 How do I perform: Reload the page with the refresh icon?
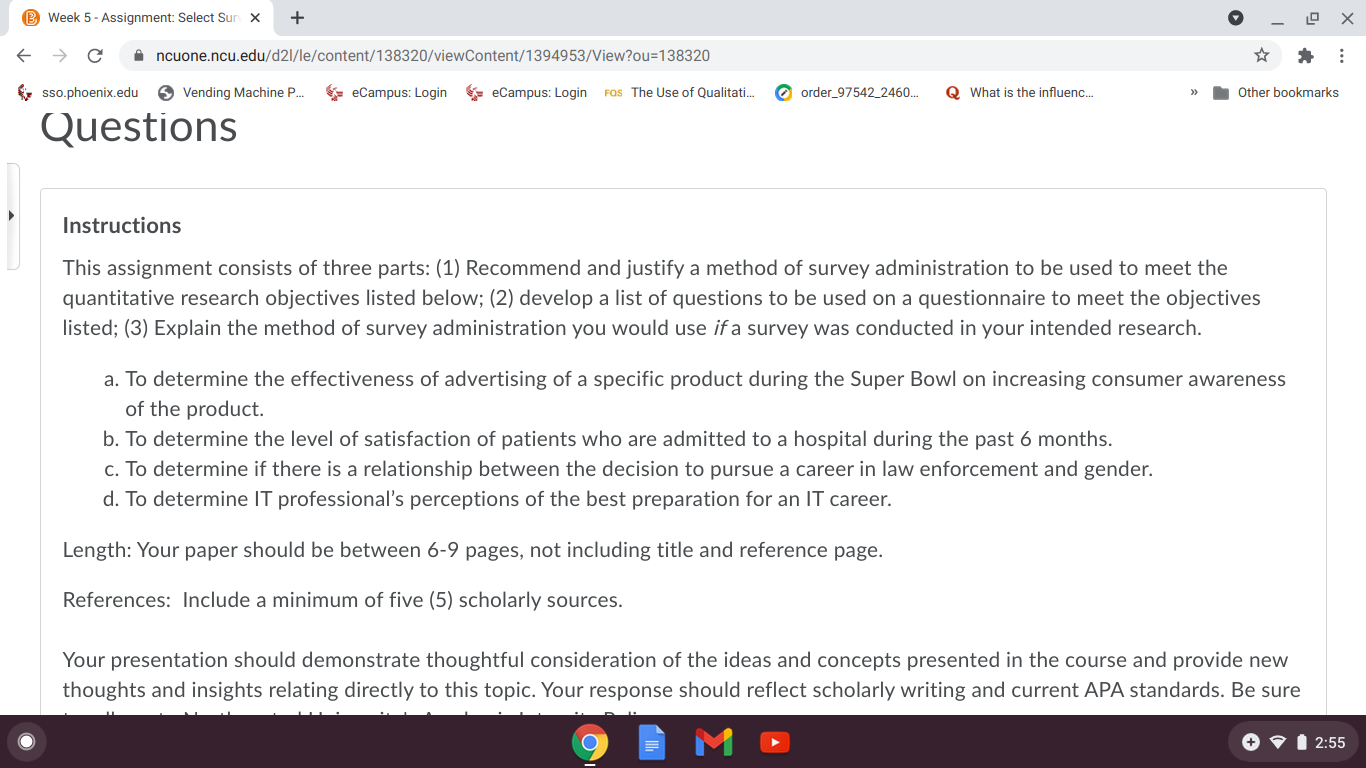95,55
